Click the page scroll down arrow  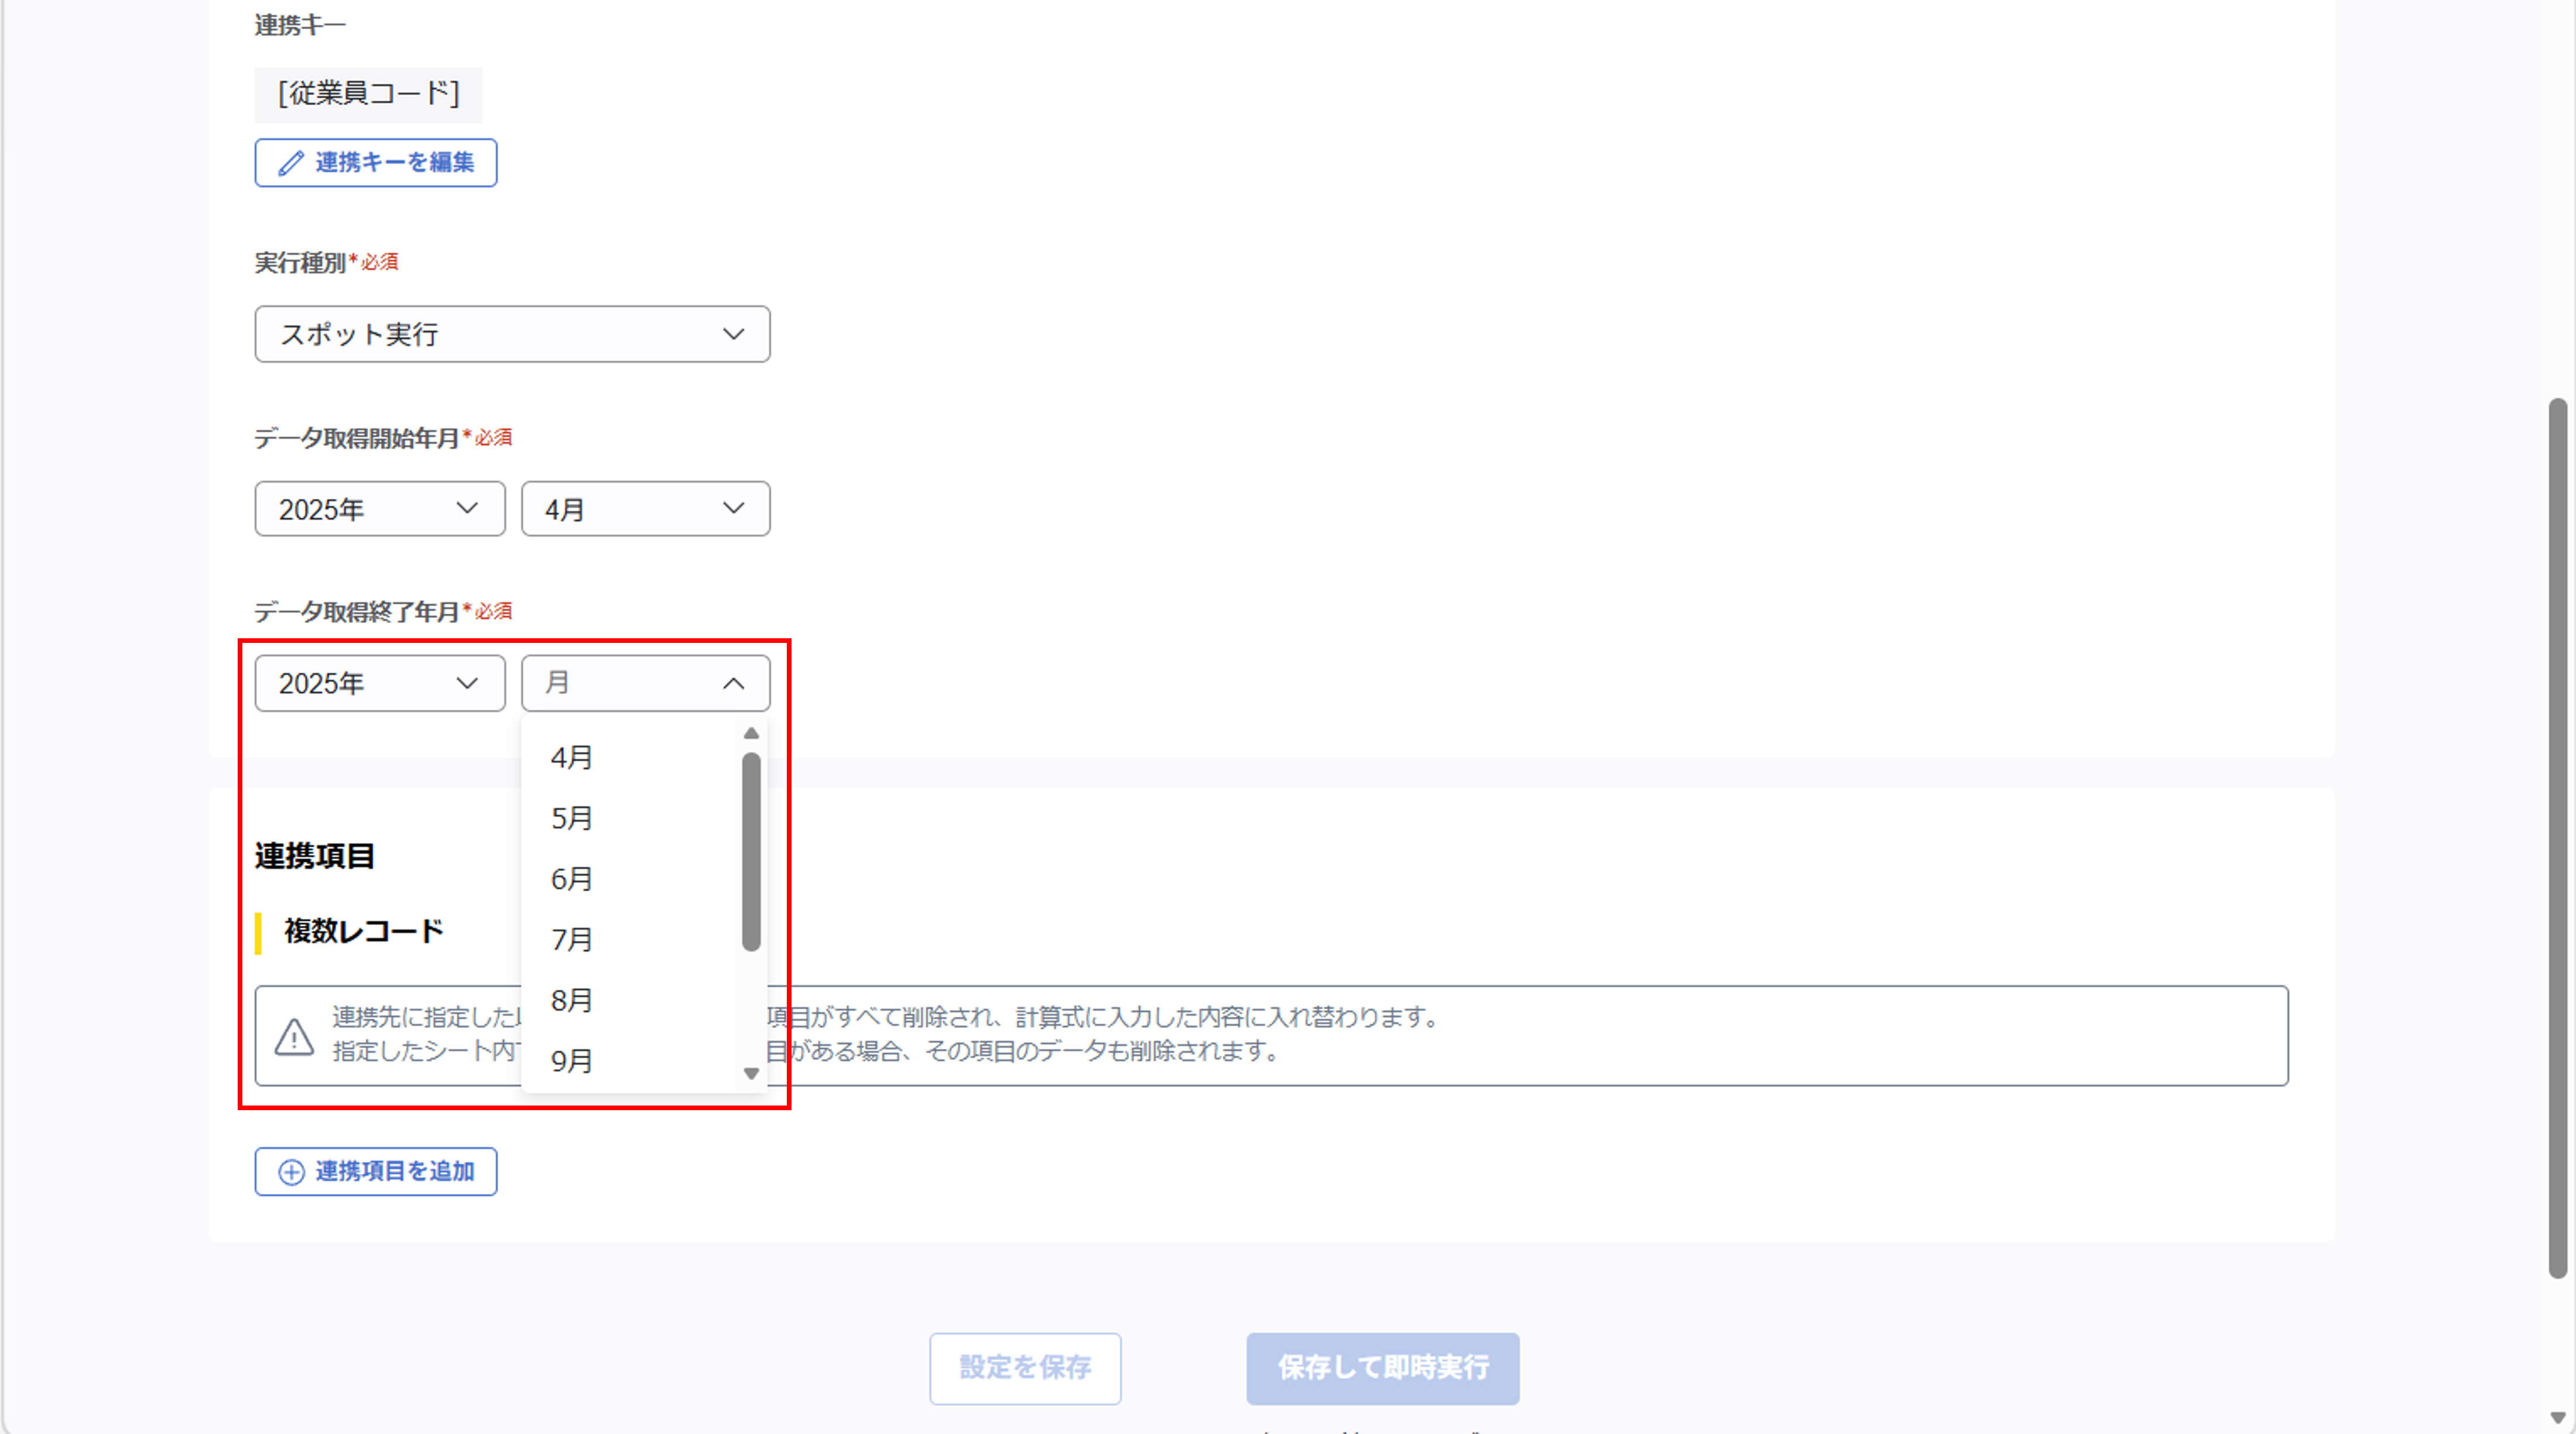coord(2557,1418)
